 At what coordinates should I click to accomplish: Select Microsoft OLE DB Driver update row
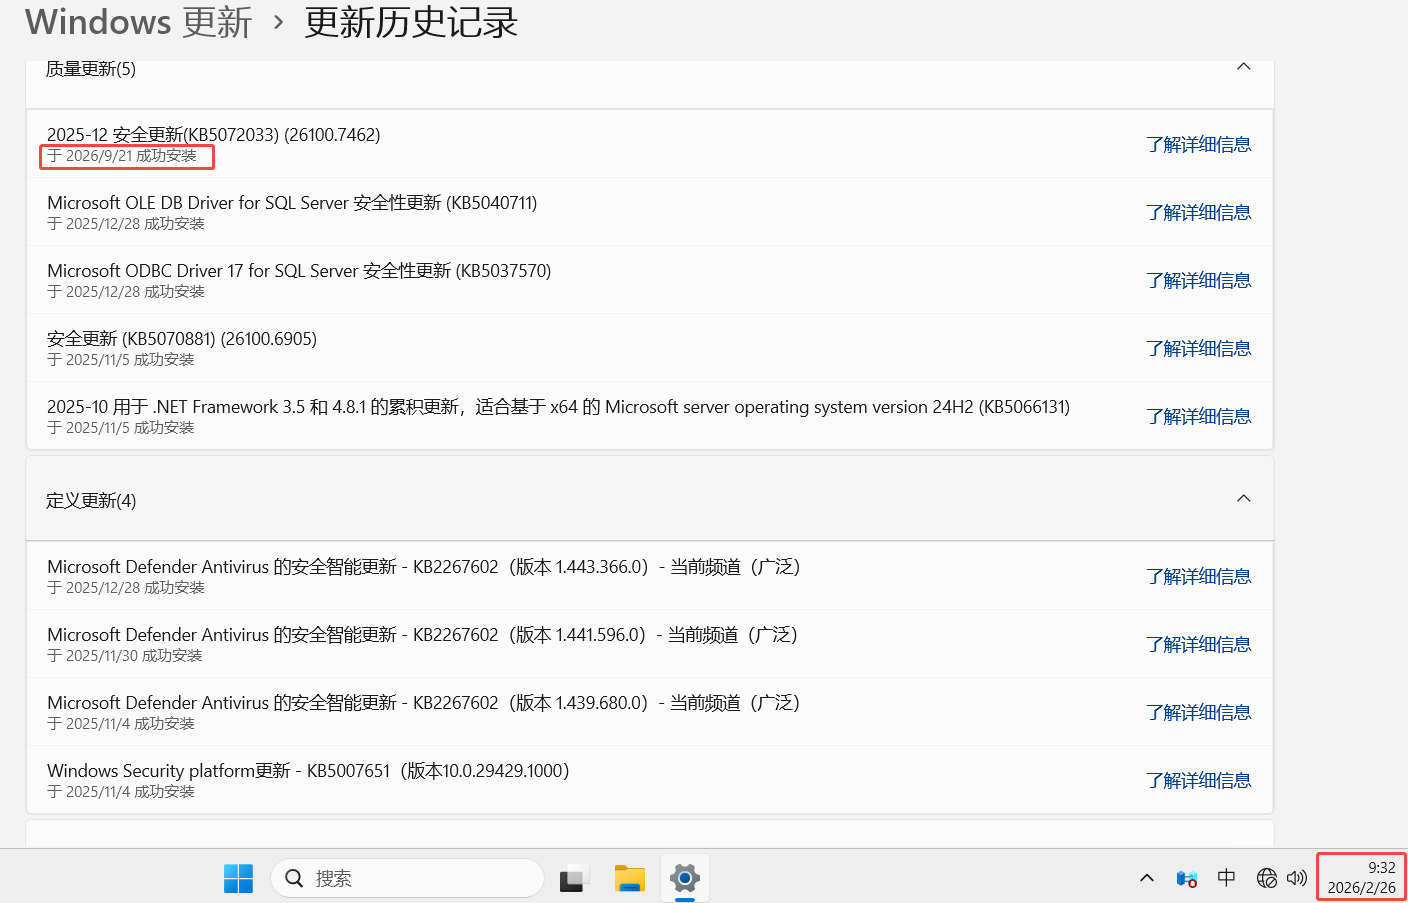coord(649,212)
